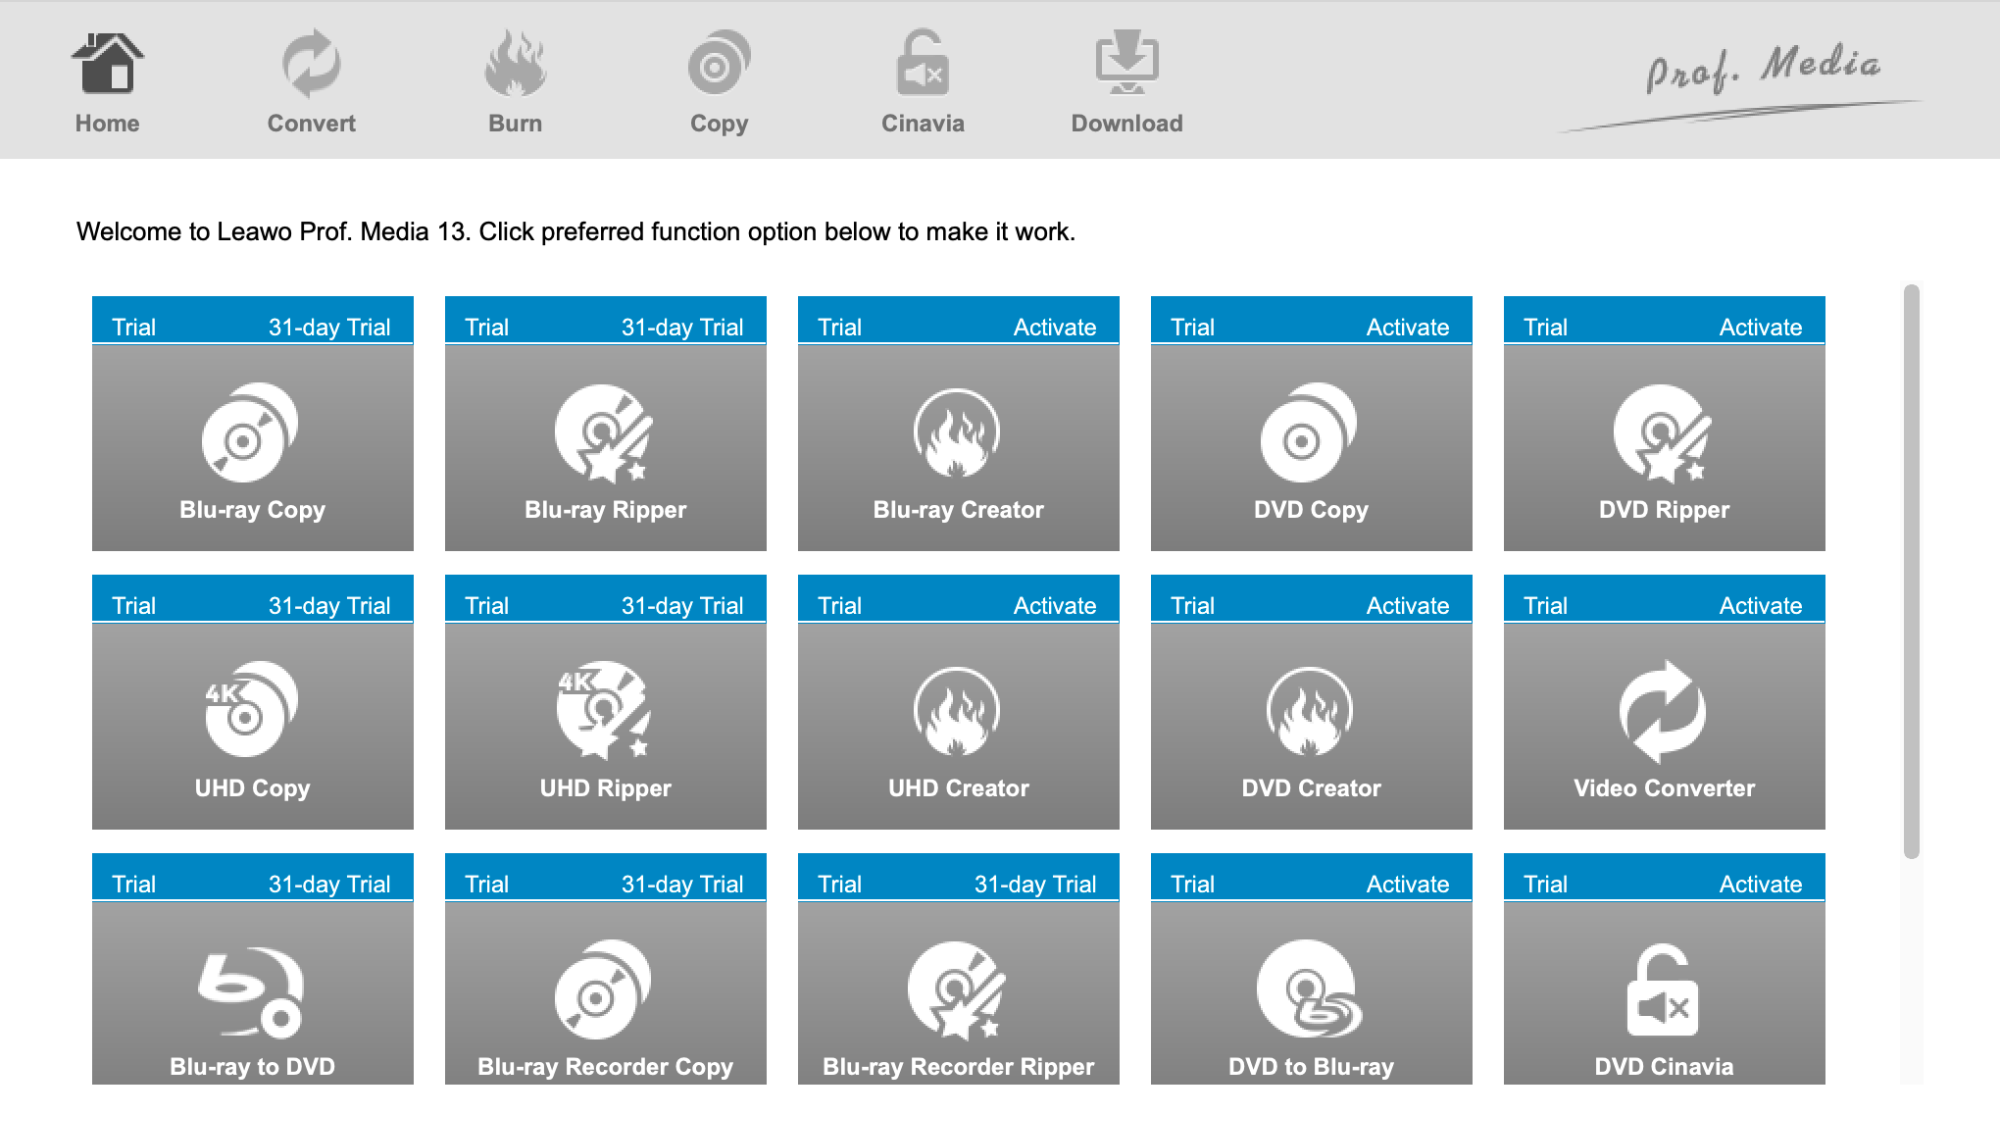2000x1126 pixels.
Task: Click Activate on the UHD Creator tile
Action: tap(1054, 605)
